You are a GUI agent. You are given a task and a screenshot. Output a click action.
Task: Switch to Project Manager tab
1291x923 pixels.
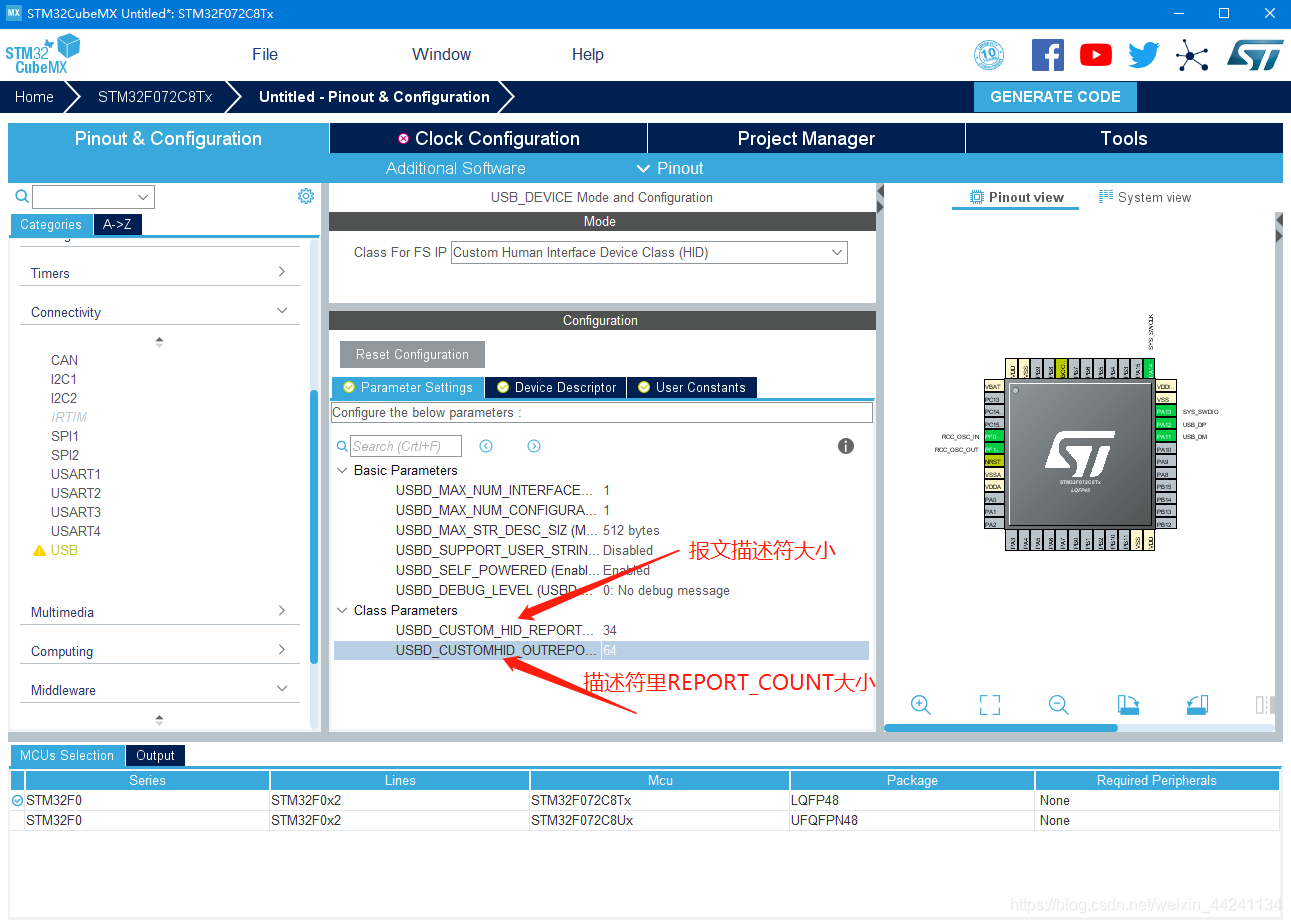pos(806,138)
